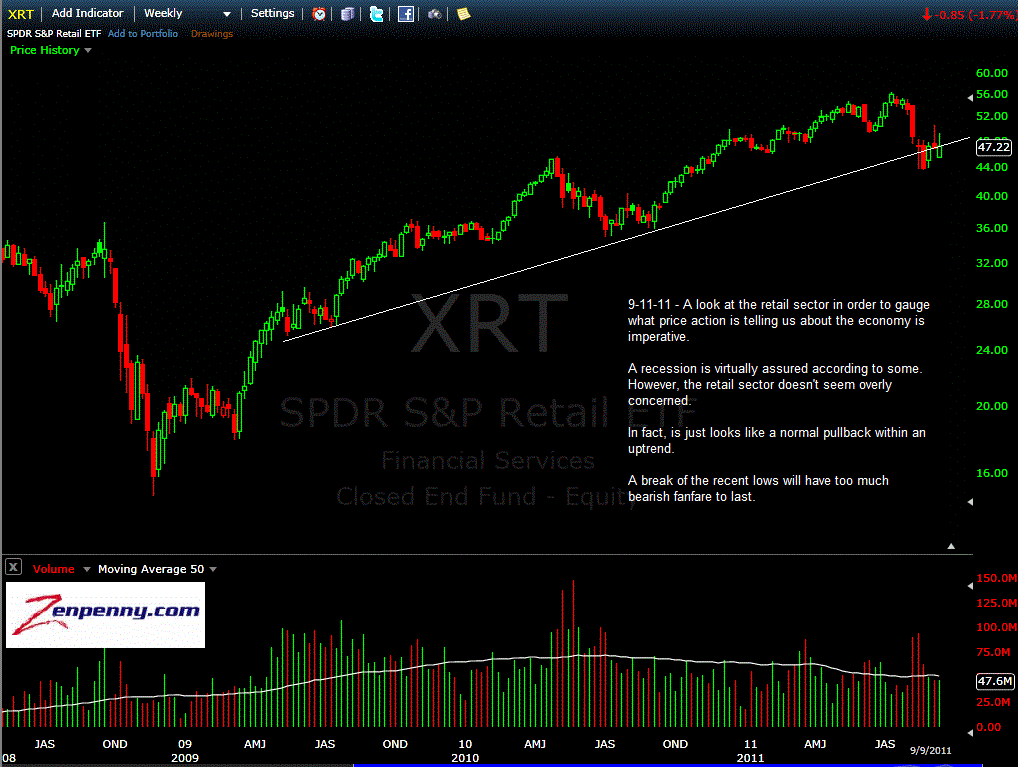Screen dimensions: 1018x767
Task: Click the Moving Average 50 label
Action: click(151, 569)
